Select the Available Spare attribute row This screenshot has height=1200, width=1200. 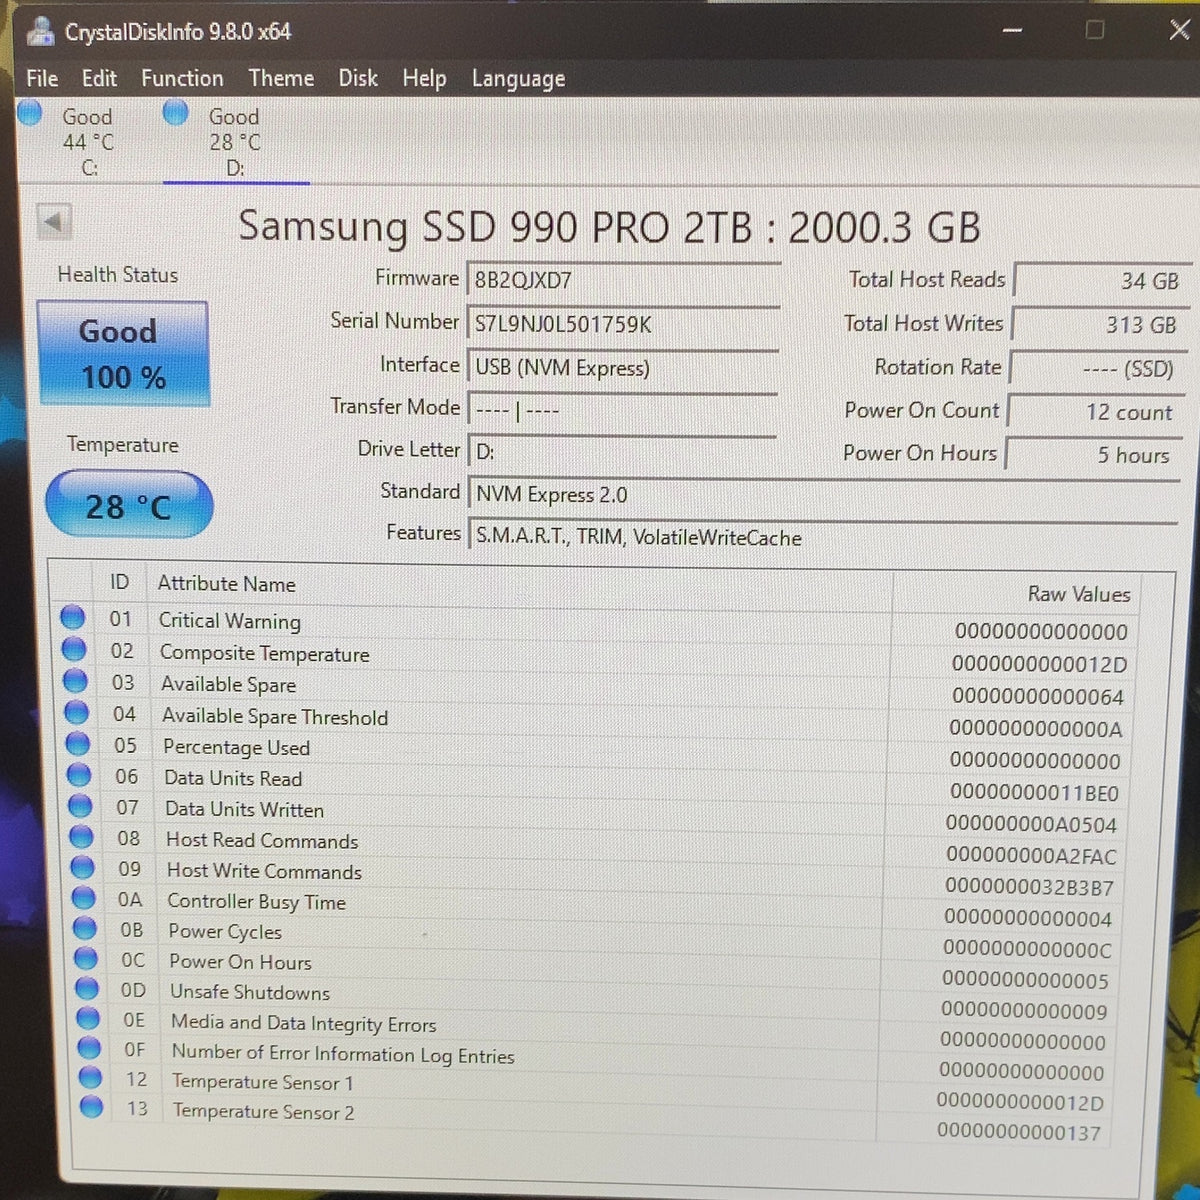(596, 688)
